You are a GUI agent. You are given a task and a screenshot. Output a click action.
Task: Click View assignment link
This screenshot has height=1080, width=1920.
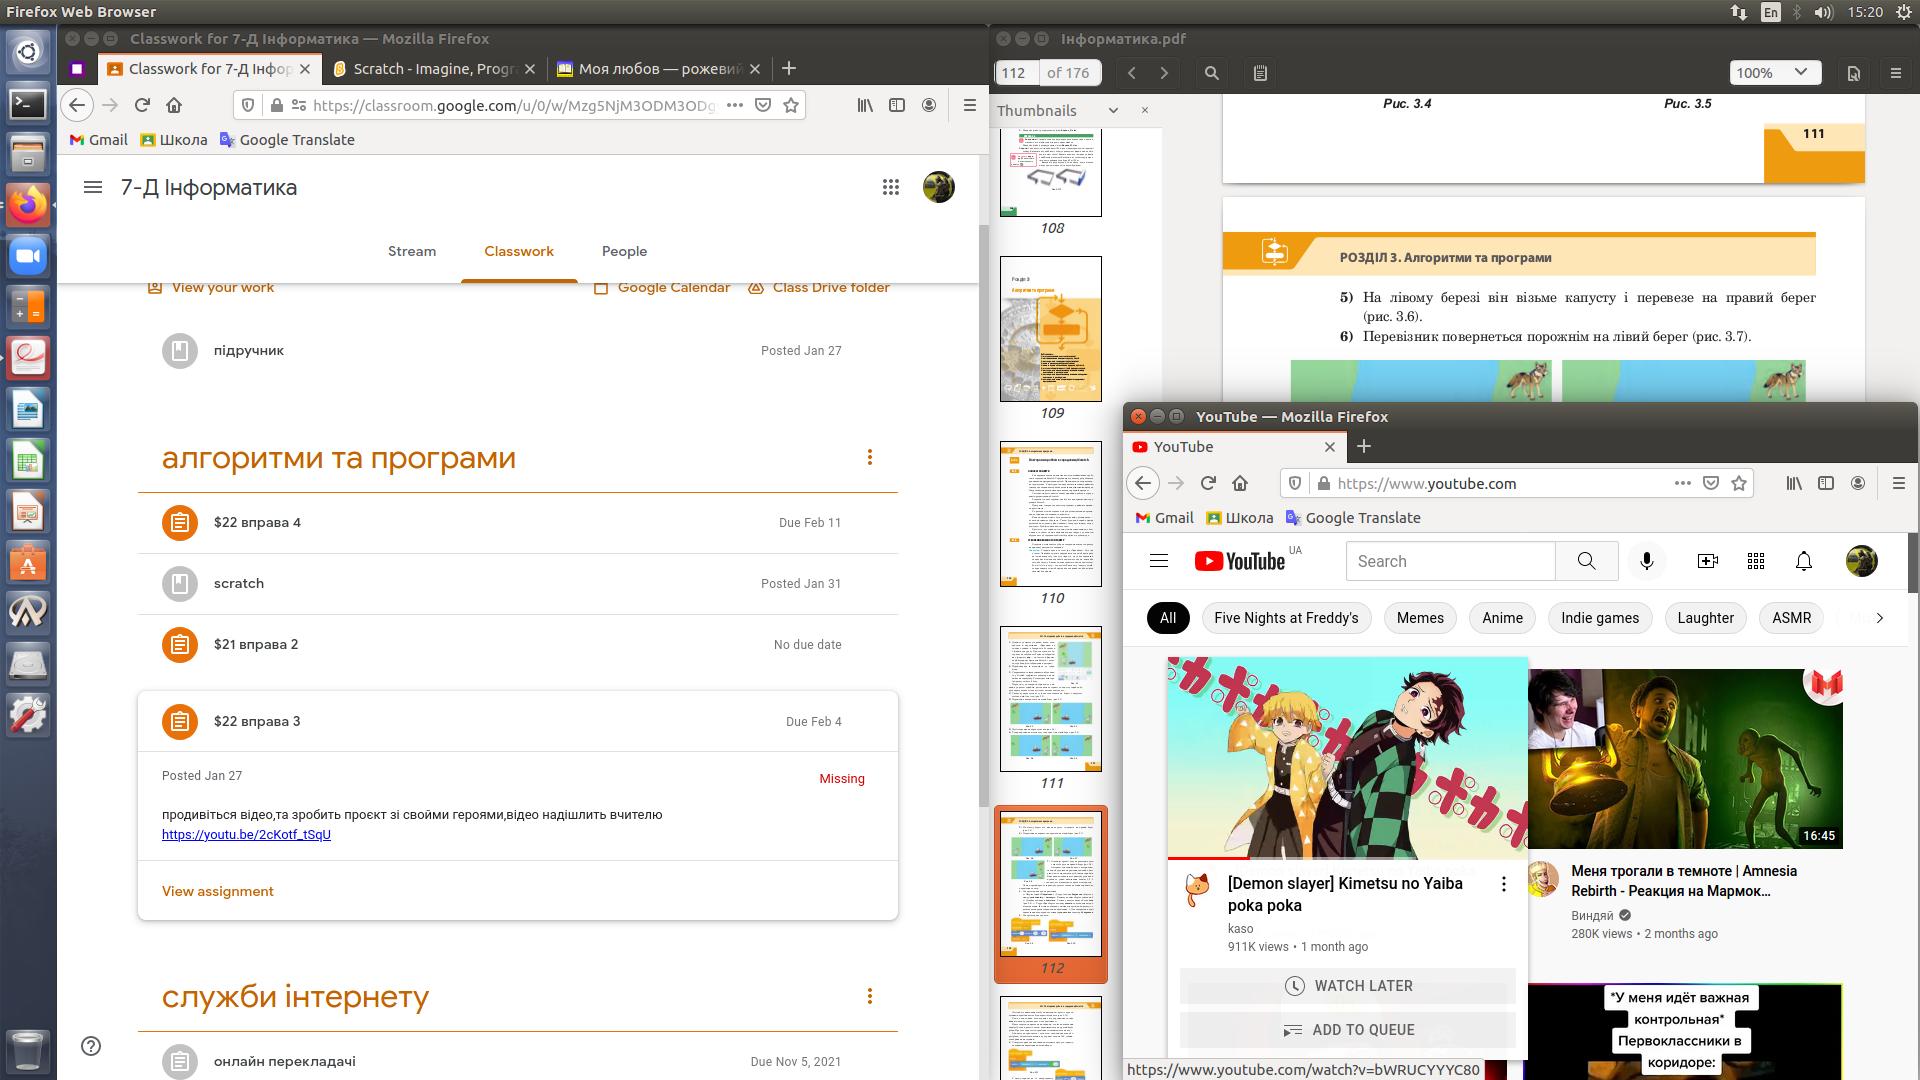pos(217,891)
